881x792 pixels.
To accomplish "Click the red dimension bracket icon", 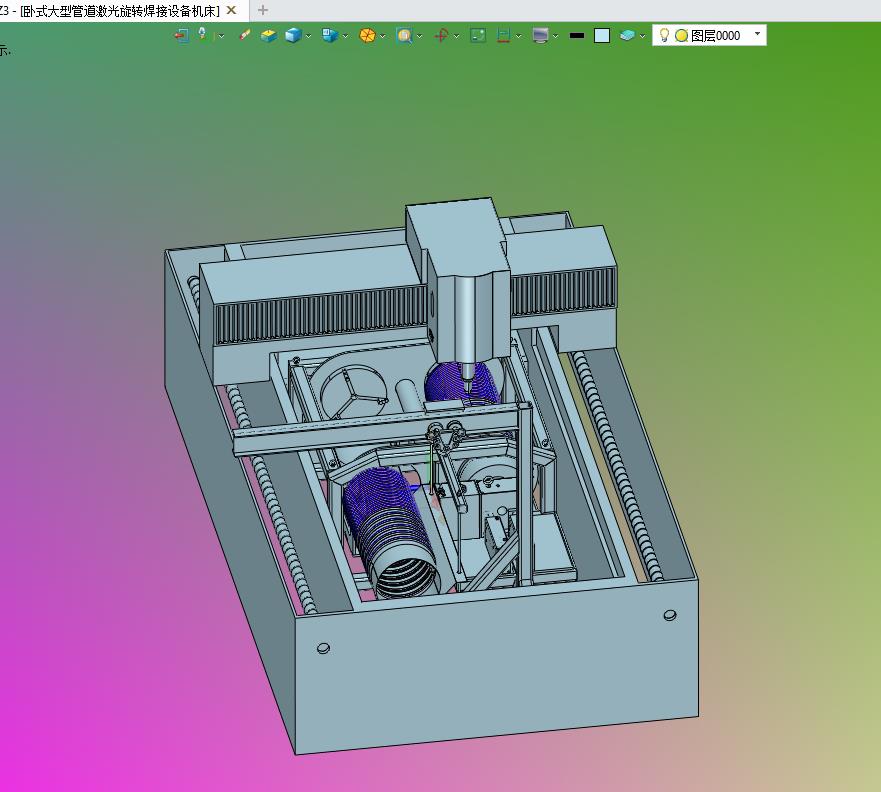I will point(503,35).
